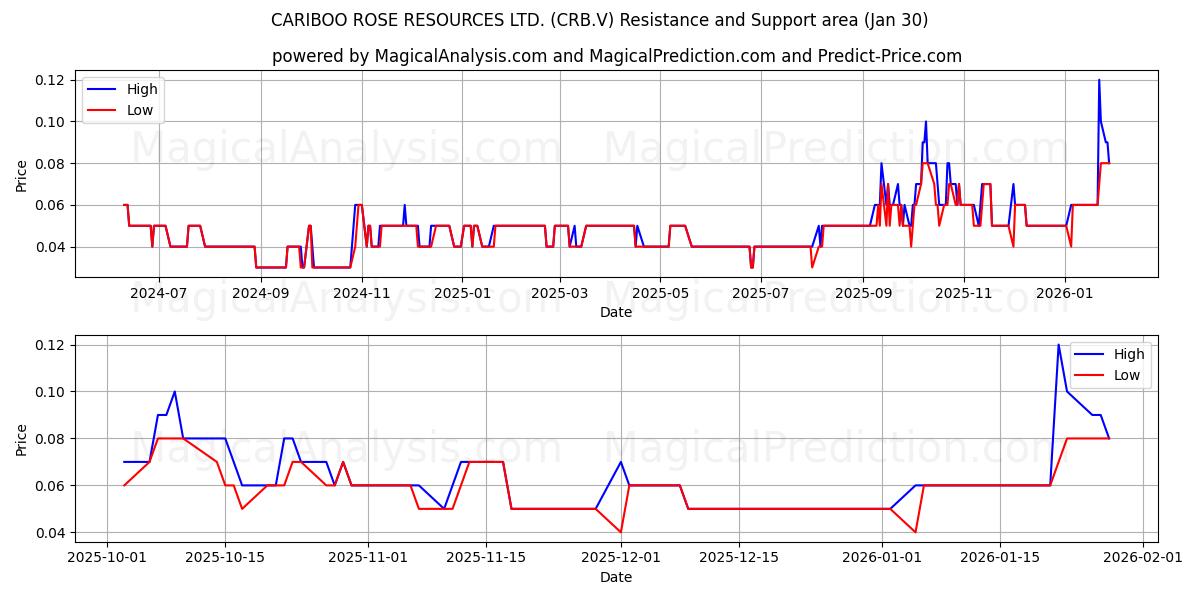1200x600 pixels.
Task: Click the '2025-11-15' tick label
Action: (x=486, y=559)
